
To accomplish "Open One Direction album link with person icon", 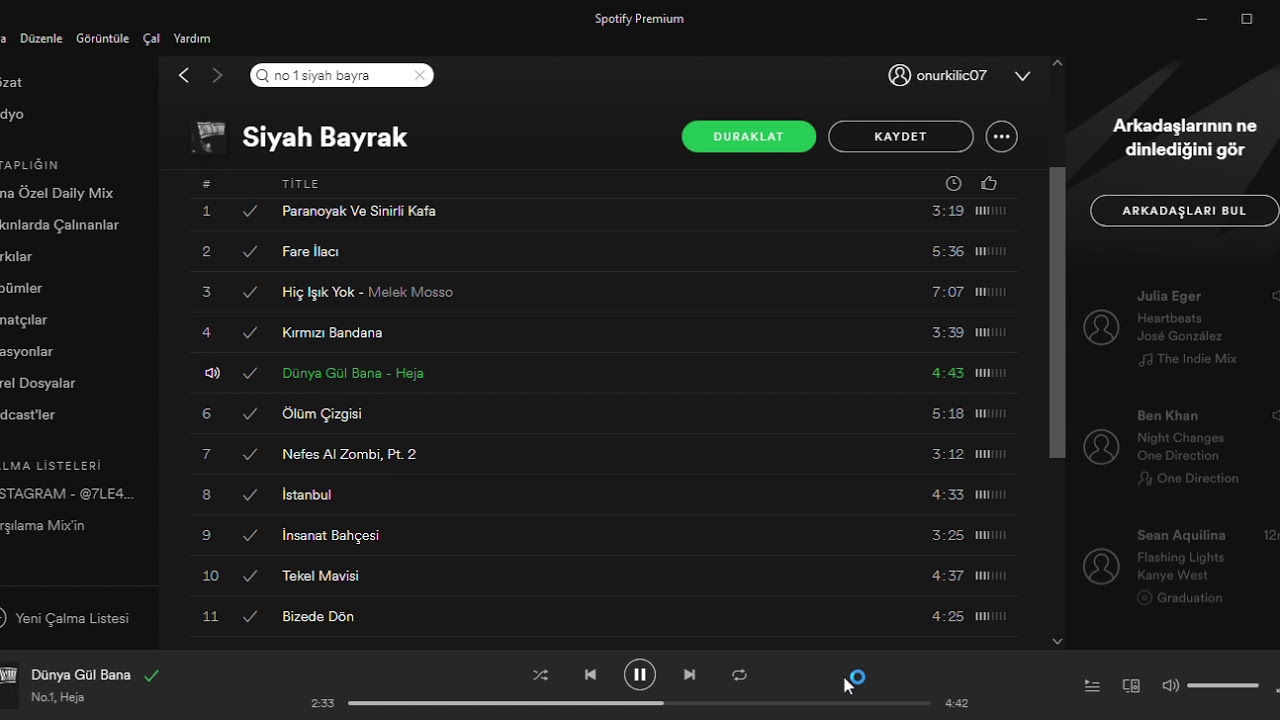I will pyautogui.click(x=1197, y=478).
